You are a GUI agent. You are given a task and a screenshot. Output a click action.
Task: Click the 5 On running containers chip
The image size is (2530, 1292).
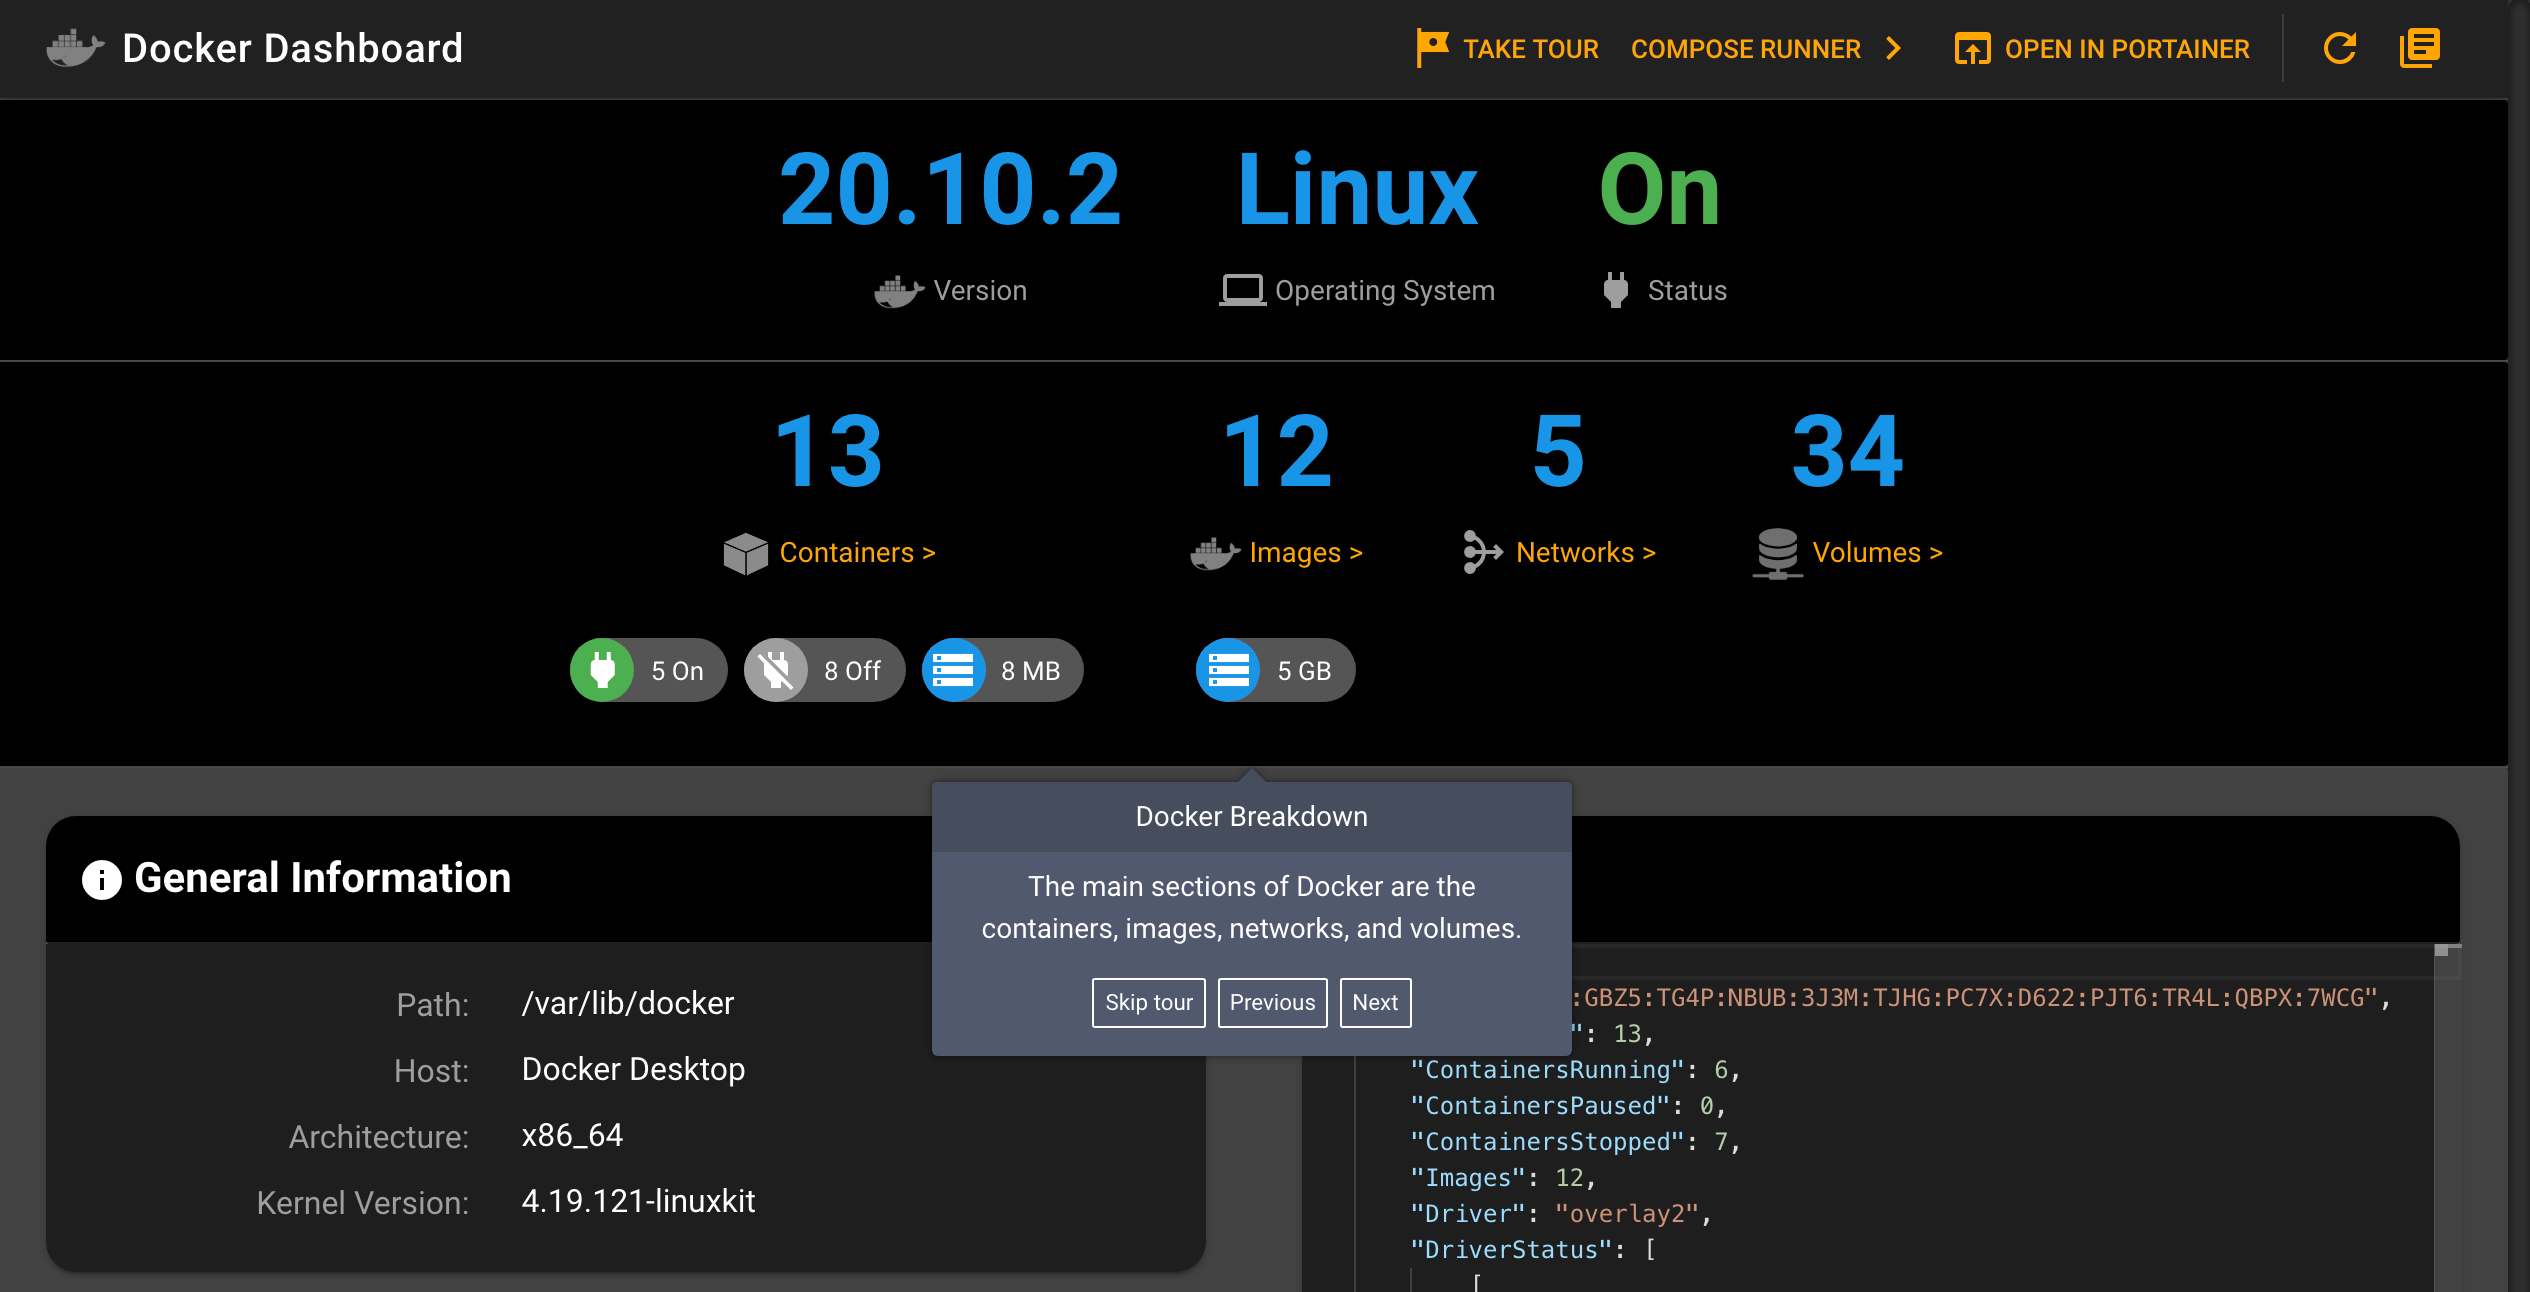(648, 670)
